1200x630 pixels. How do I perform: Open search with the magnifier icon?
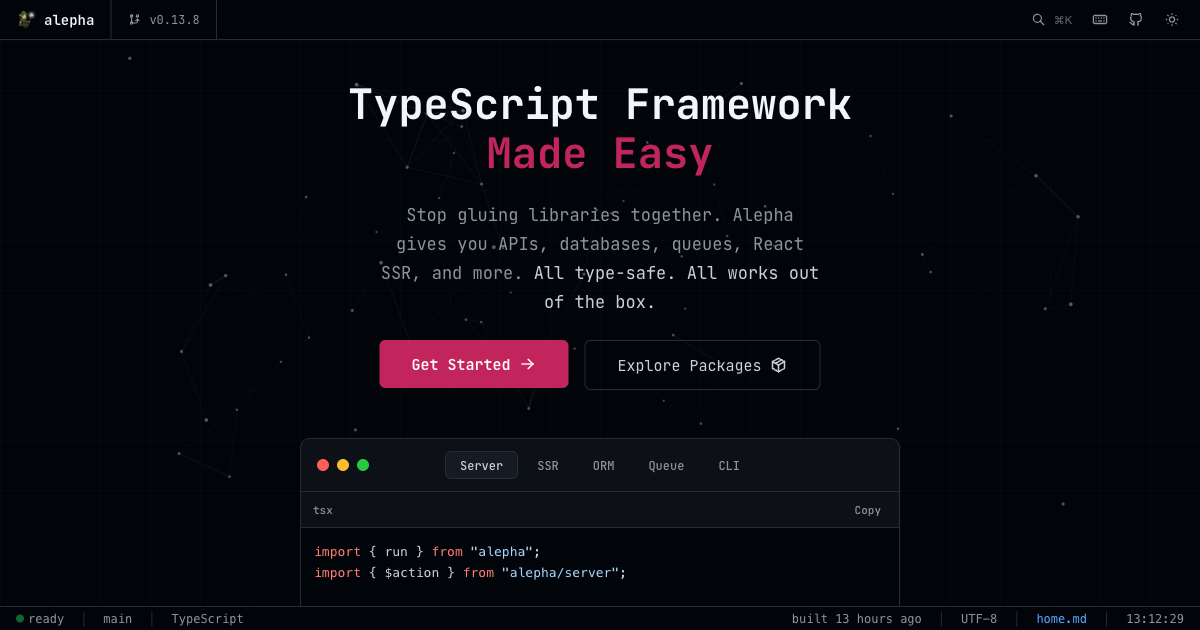pyautogui.click(x=1038, y=19)
